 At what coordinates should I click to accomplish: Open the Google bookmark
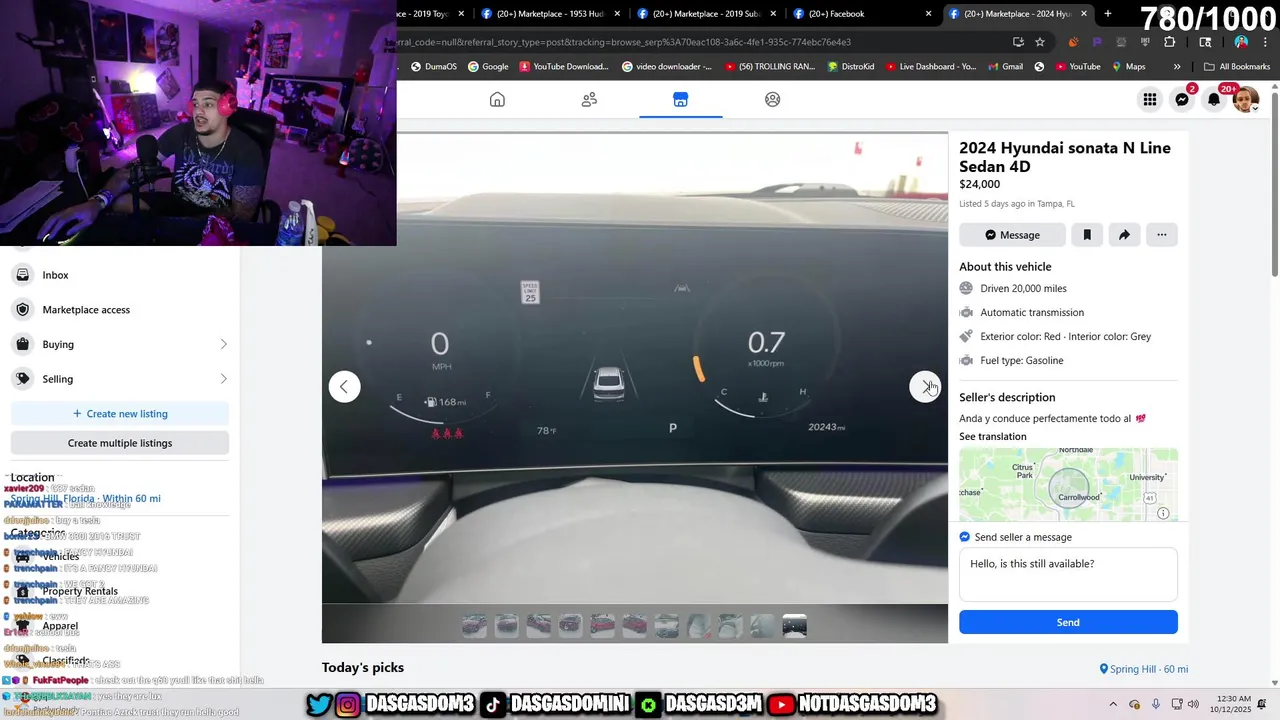(x=488, y=67)
